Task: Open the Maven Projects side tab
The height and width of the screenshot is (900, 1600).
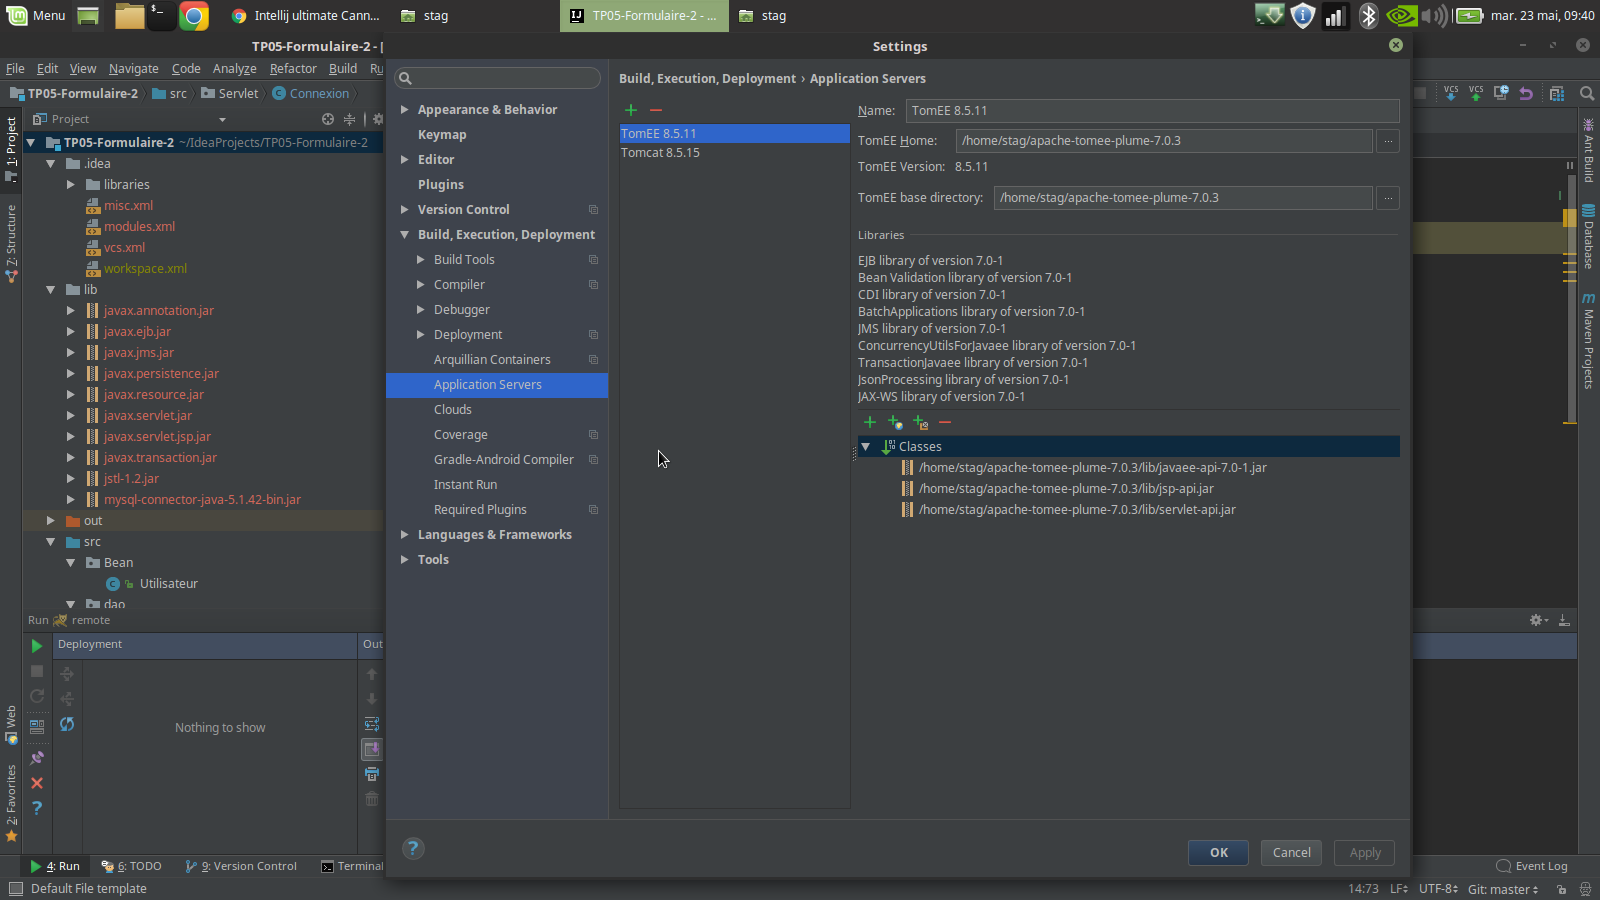Action: (x=1588, y=341)
